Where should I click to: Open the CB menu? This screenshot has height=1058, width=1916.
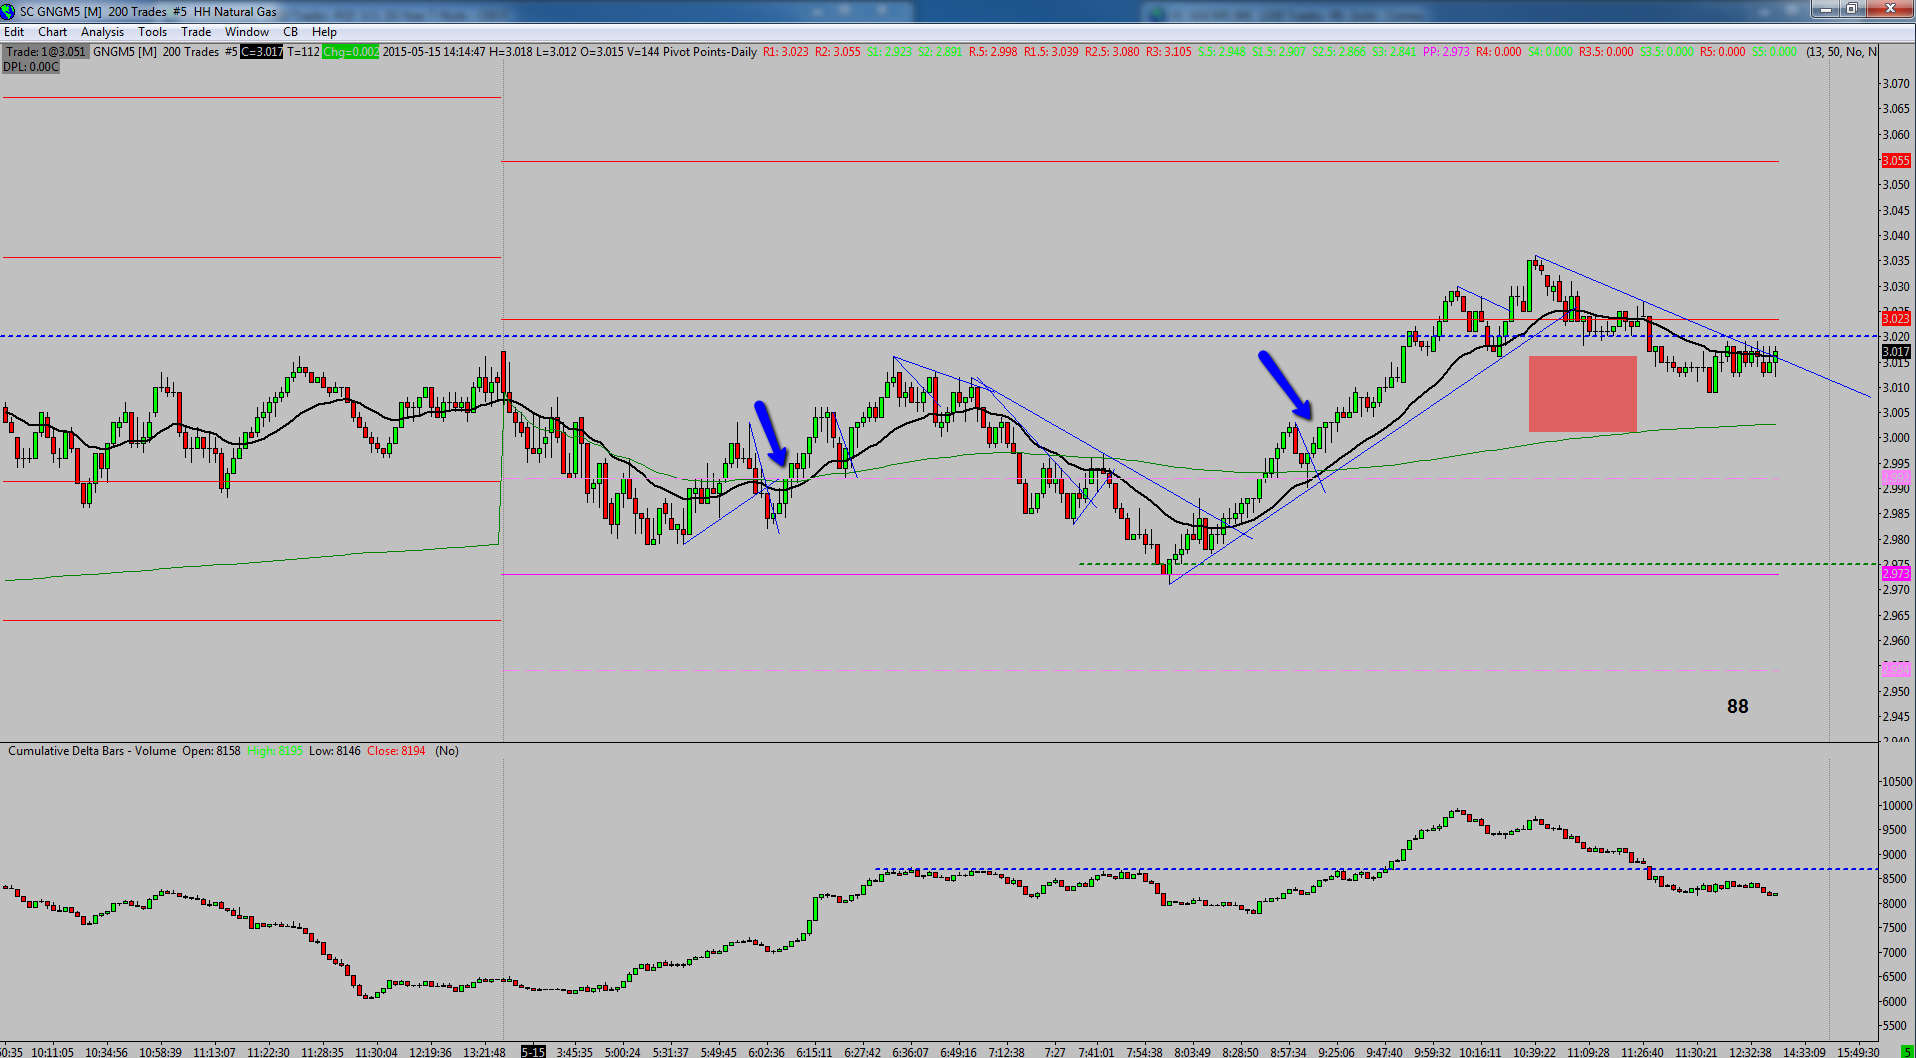[290, 32]
